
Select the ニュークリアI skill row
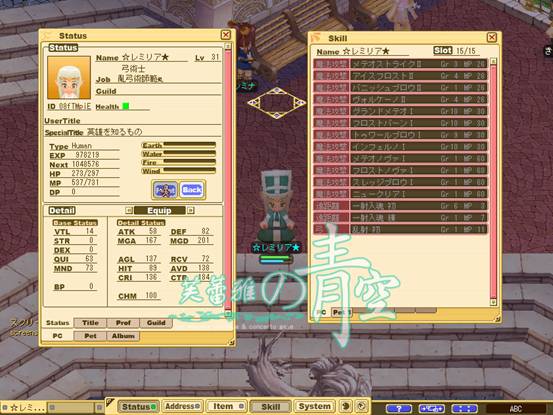coord(400,194)
